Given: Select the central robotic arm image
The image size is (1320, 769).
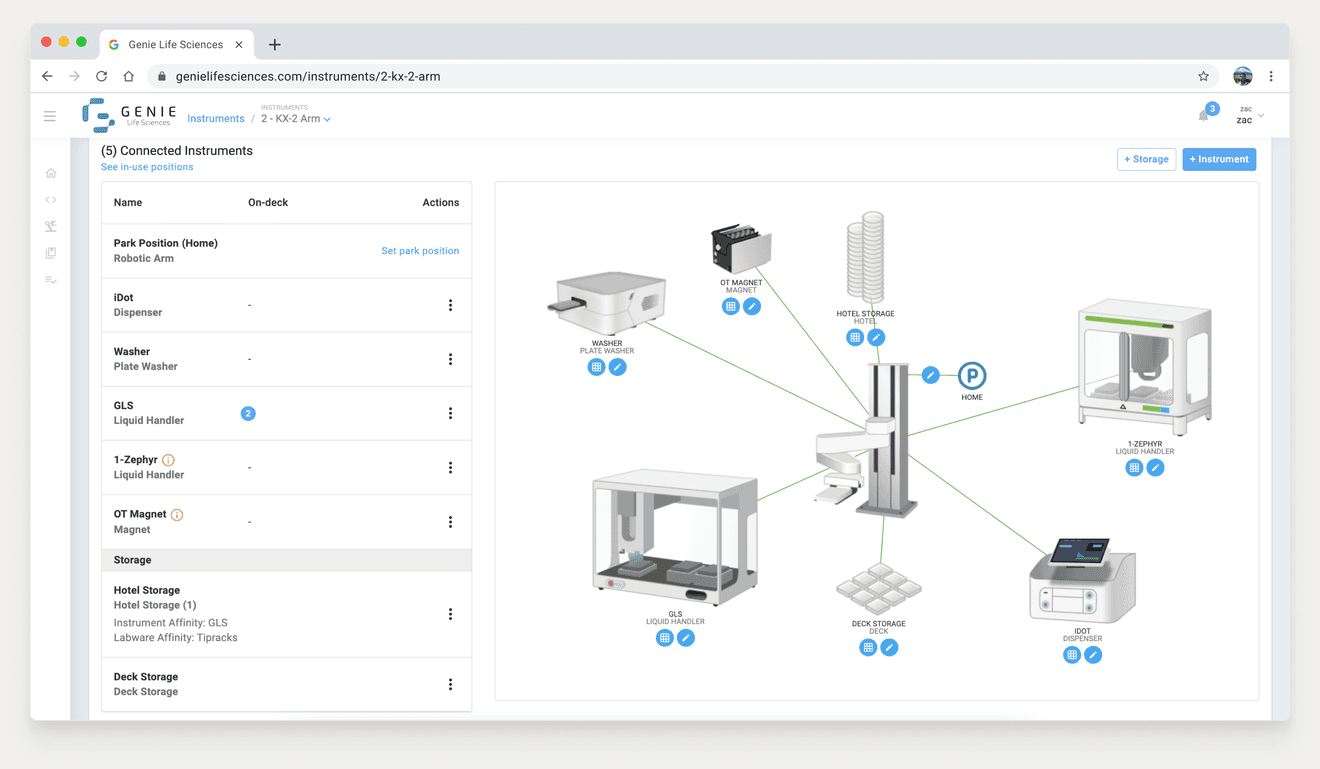Looking at the screenshot, I should (x=865, y=440).
